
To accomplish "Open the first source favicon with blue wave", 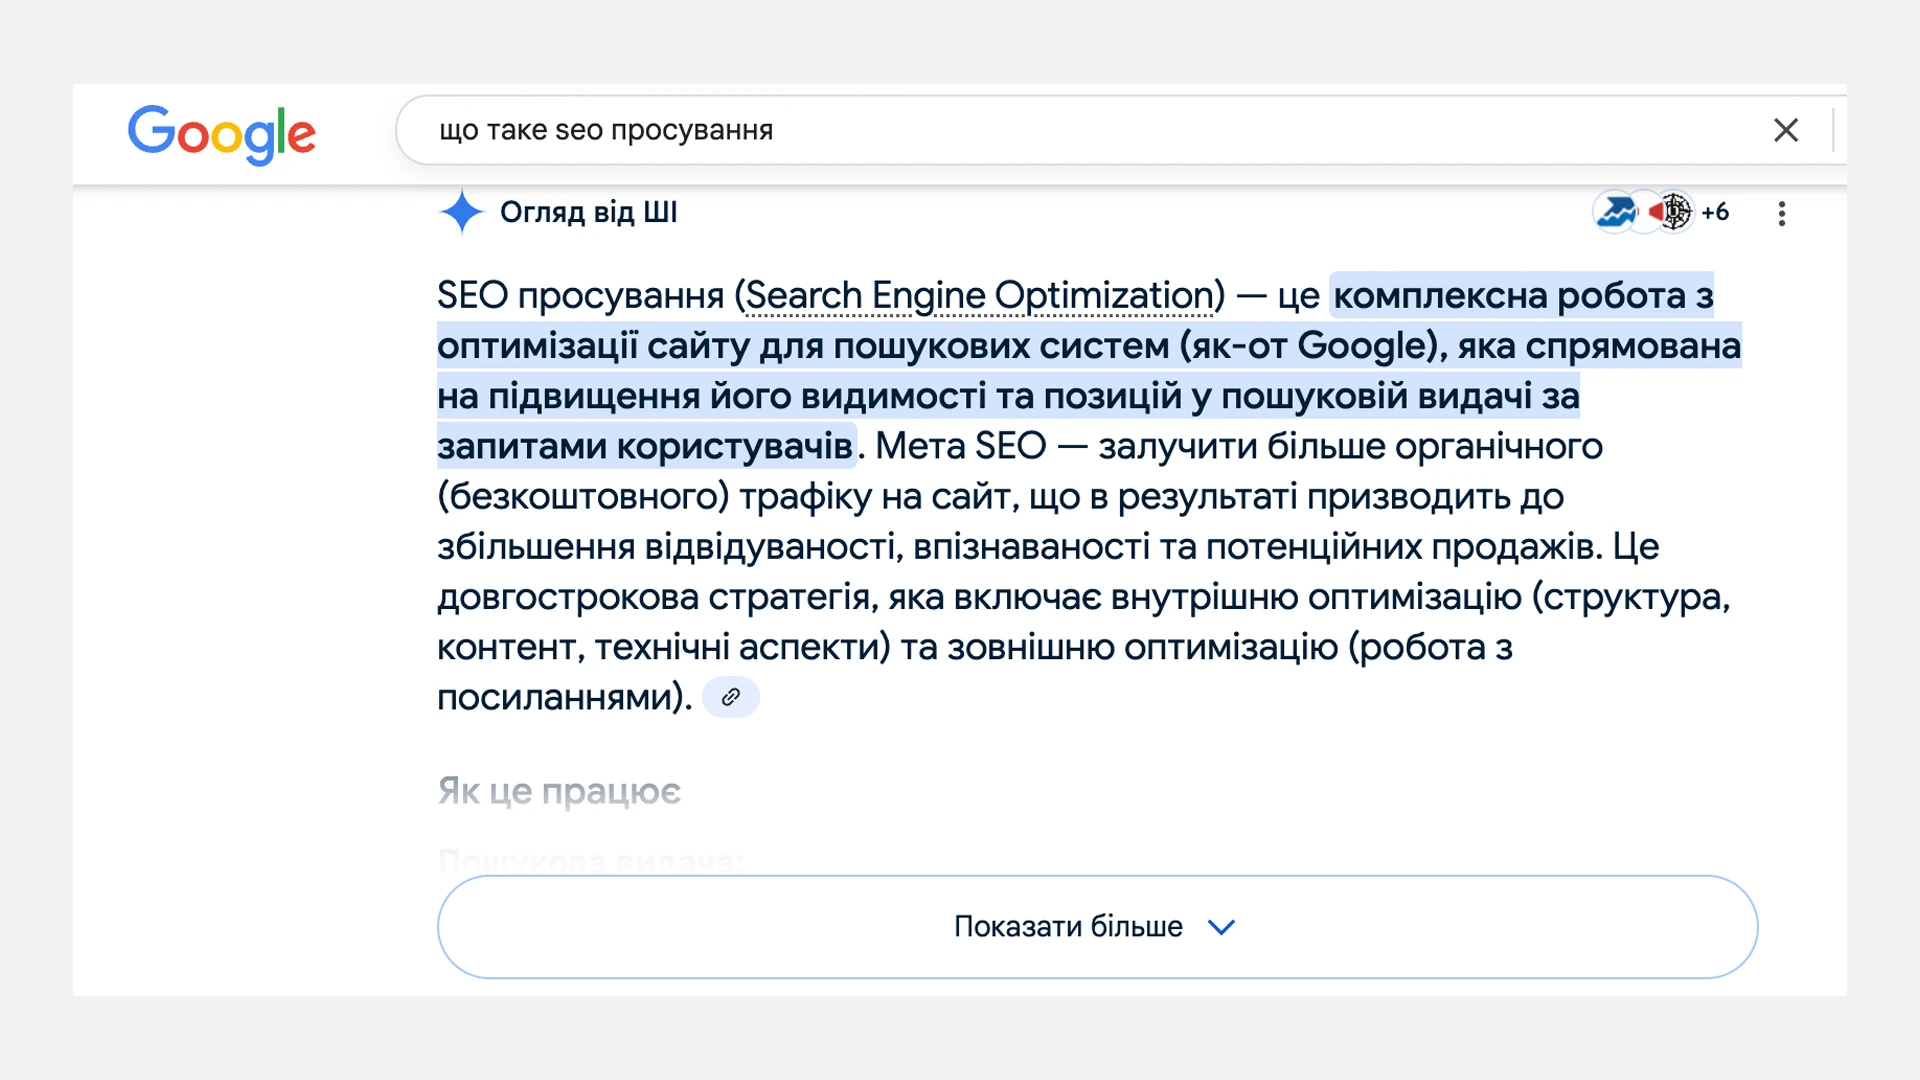I will coord(1615,212).
